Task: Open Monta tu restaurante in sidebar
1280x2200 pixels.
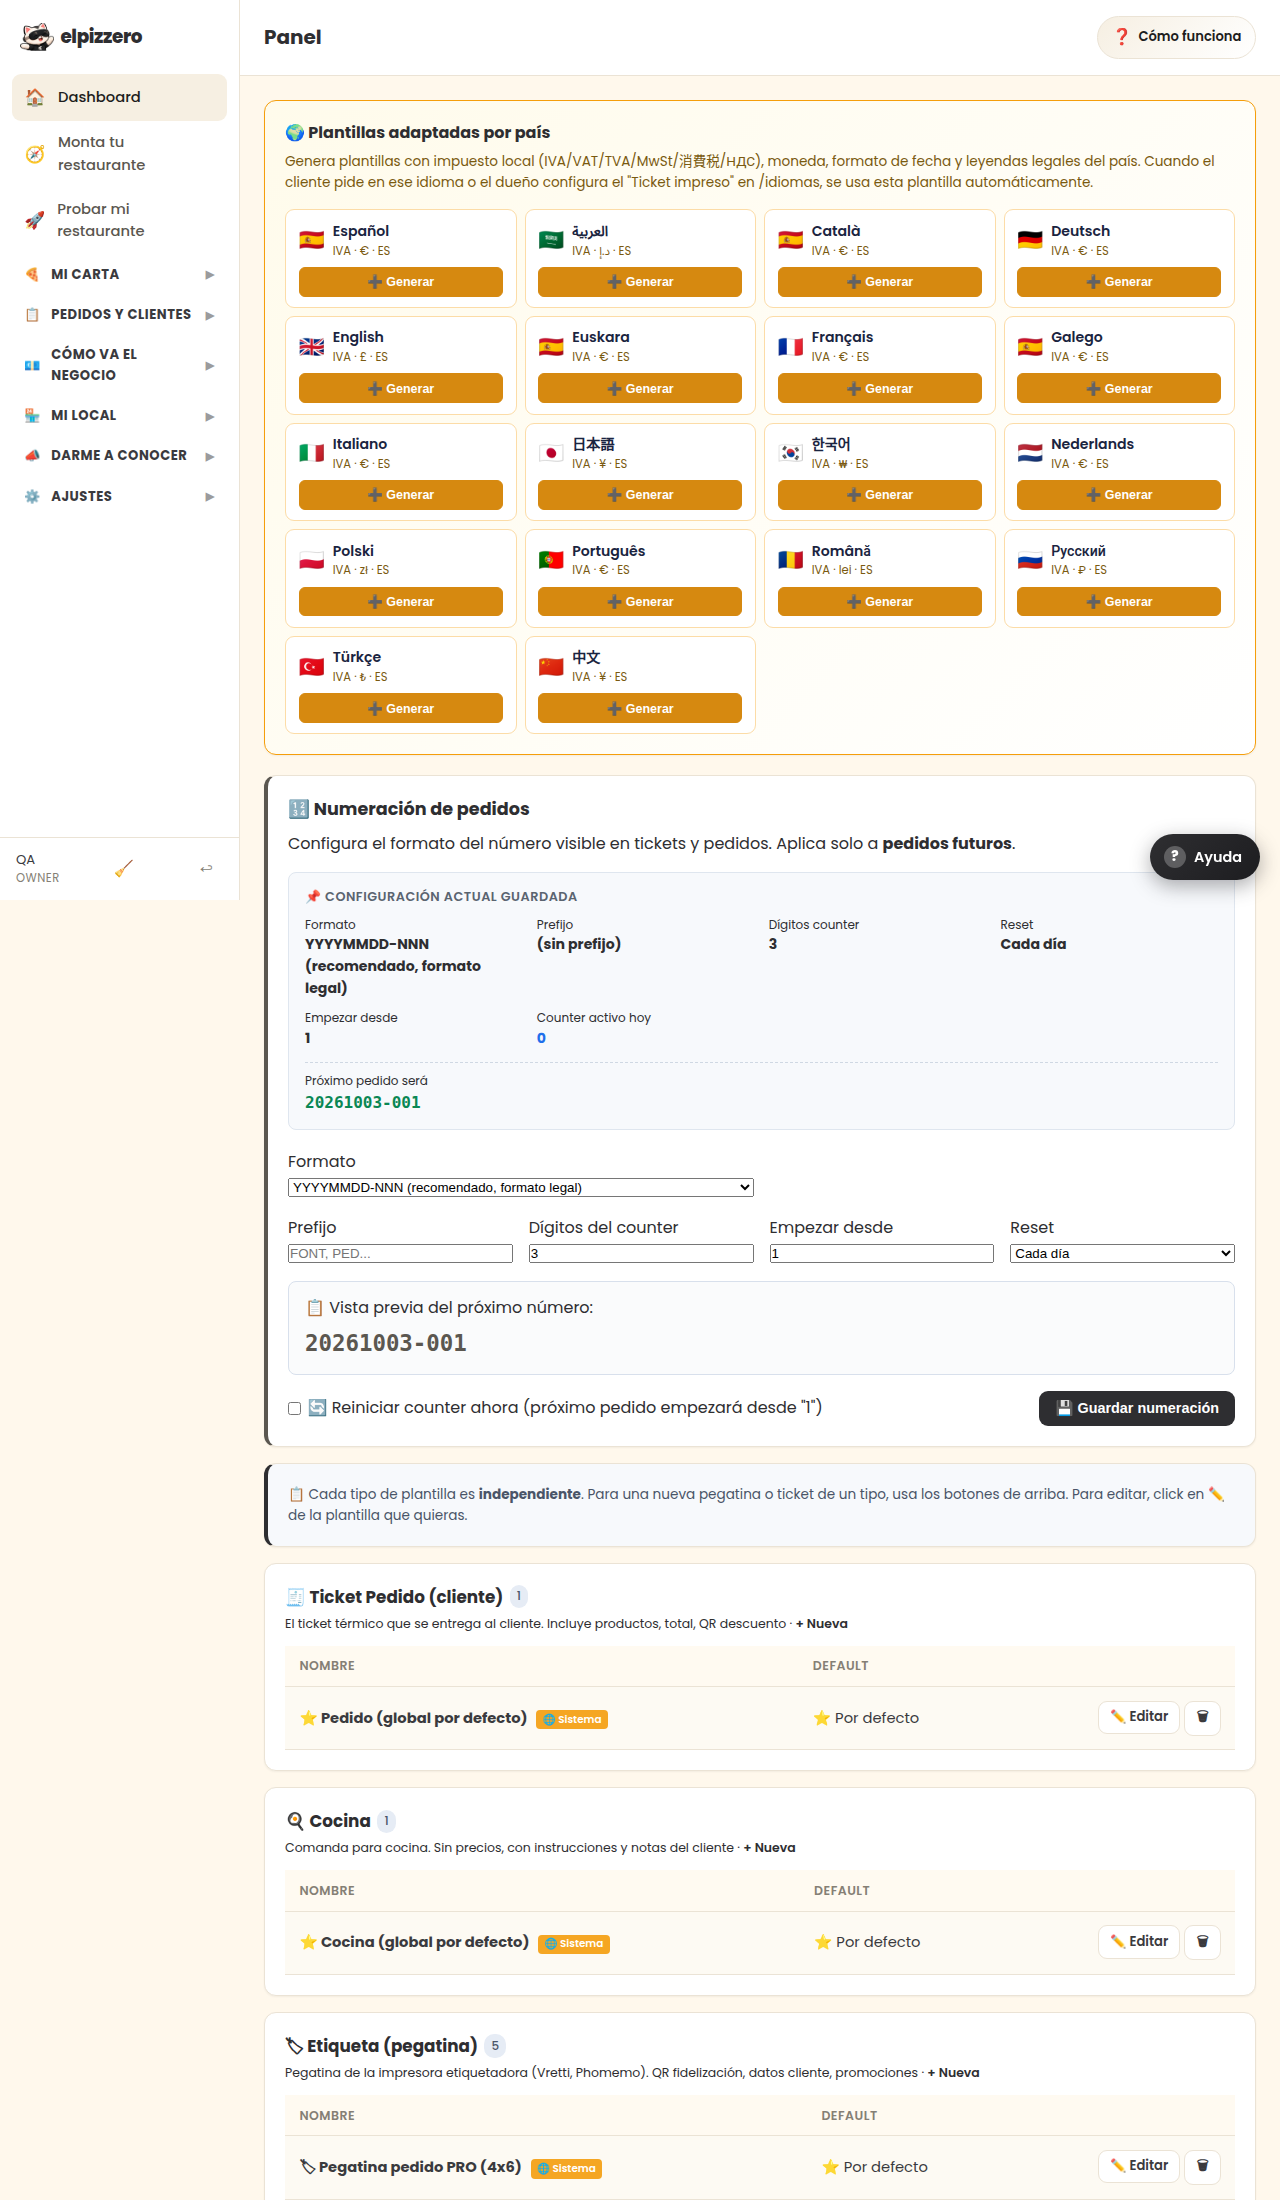Action: click(120, 154)
